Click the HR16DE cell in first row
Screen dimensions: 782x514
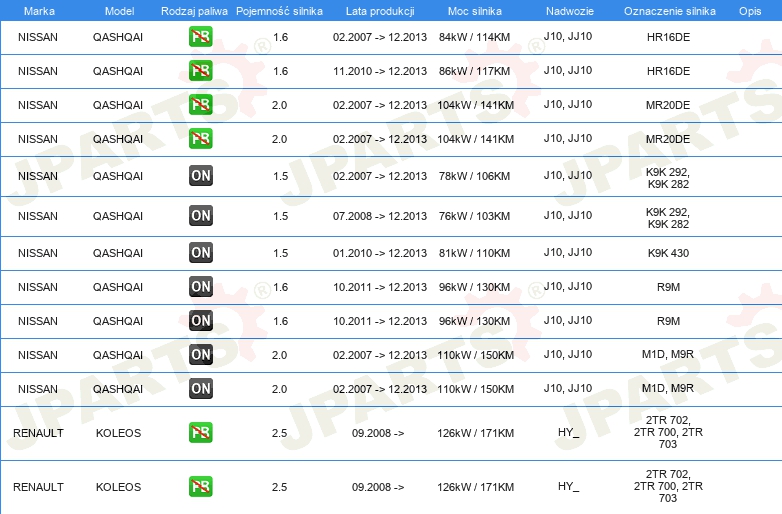(x=668, y=37)
